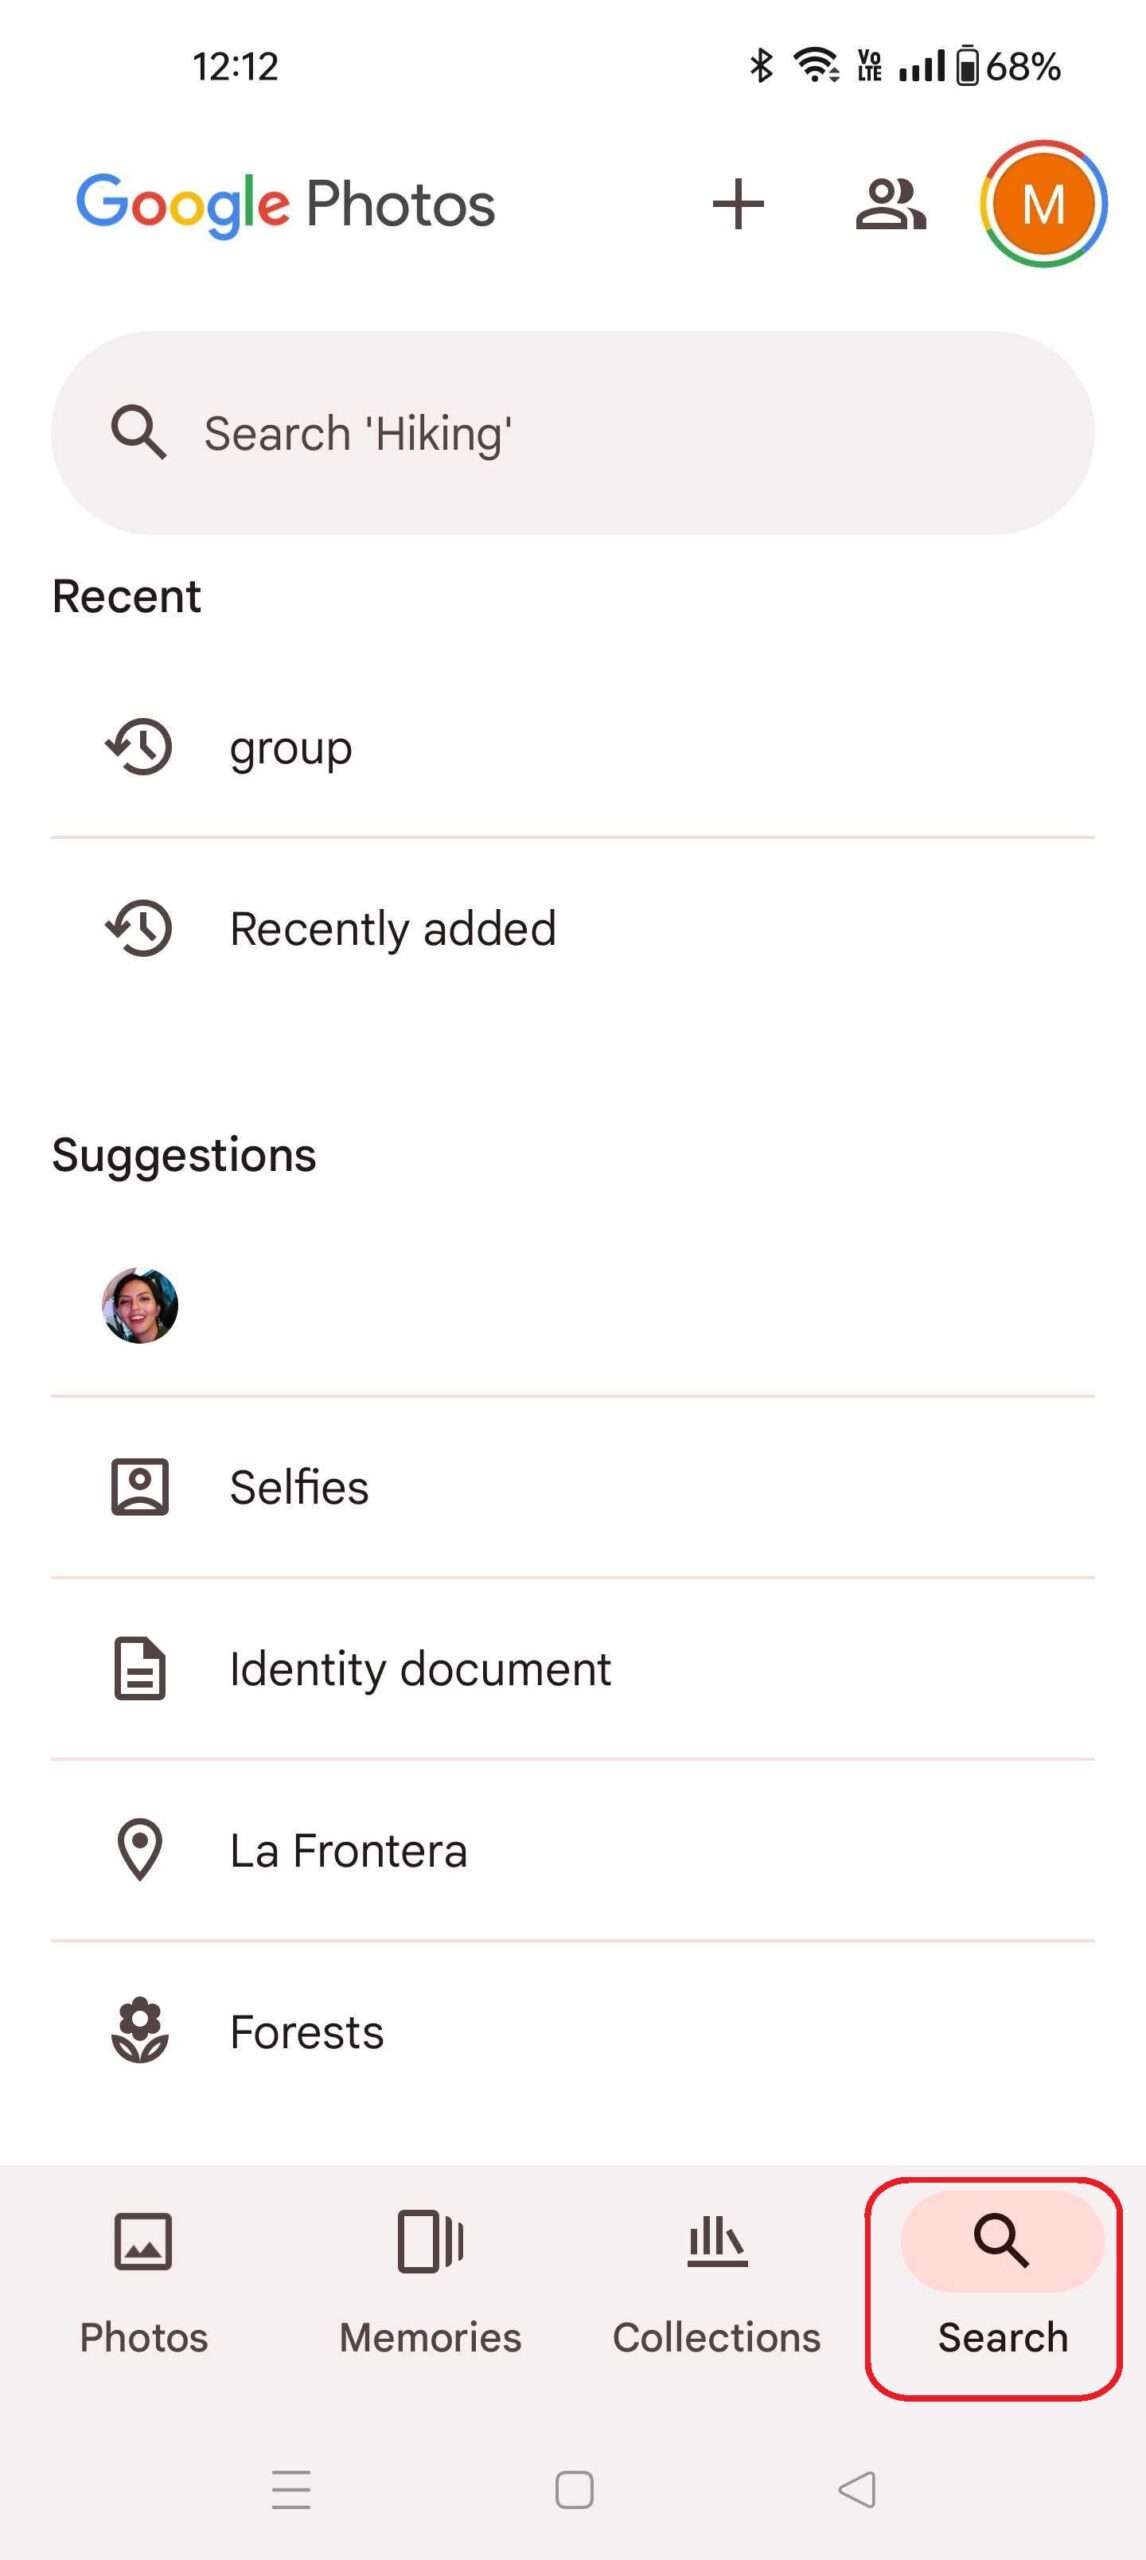
Task: Tap the Forests flower icon
Action: point(140,2031)
